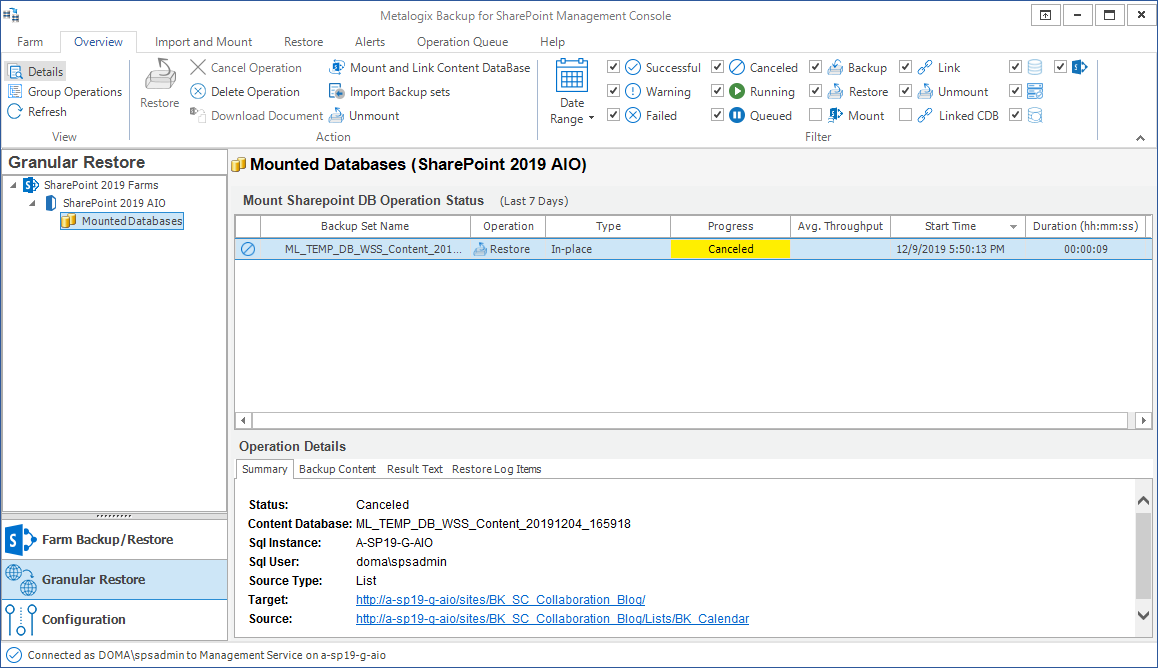The width and height of the screenshot is (1158, 668).
Task: Collapse the ribbon using the chevron arrow
Action: (1140, 138)
